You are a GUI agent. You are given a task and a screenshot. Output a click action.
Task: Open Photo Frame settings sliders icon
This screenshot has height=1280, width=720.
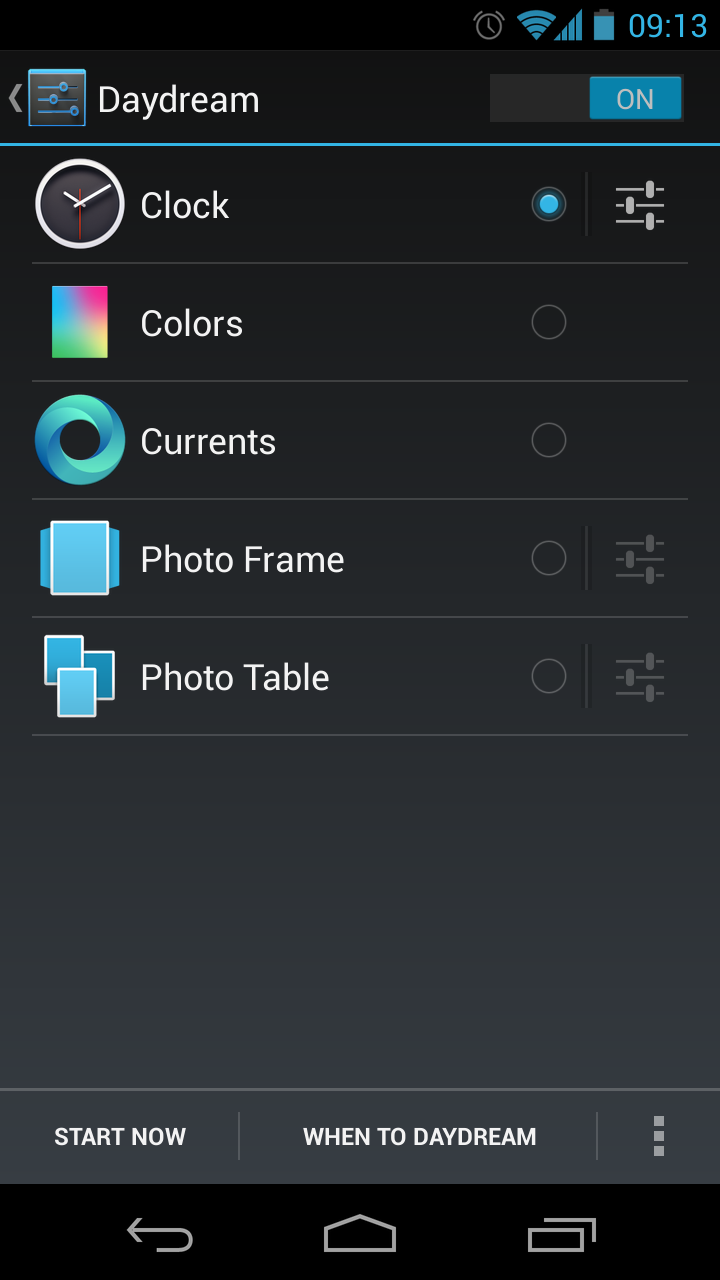coord(640,559)
